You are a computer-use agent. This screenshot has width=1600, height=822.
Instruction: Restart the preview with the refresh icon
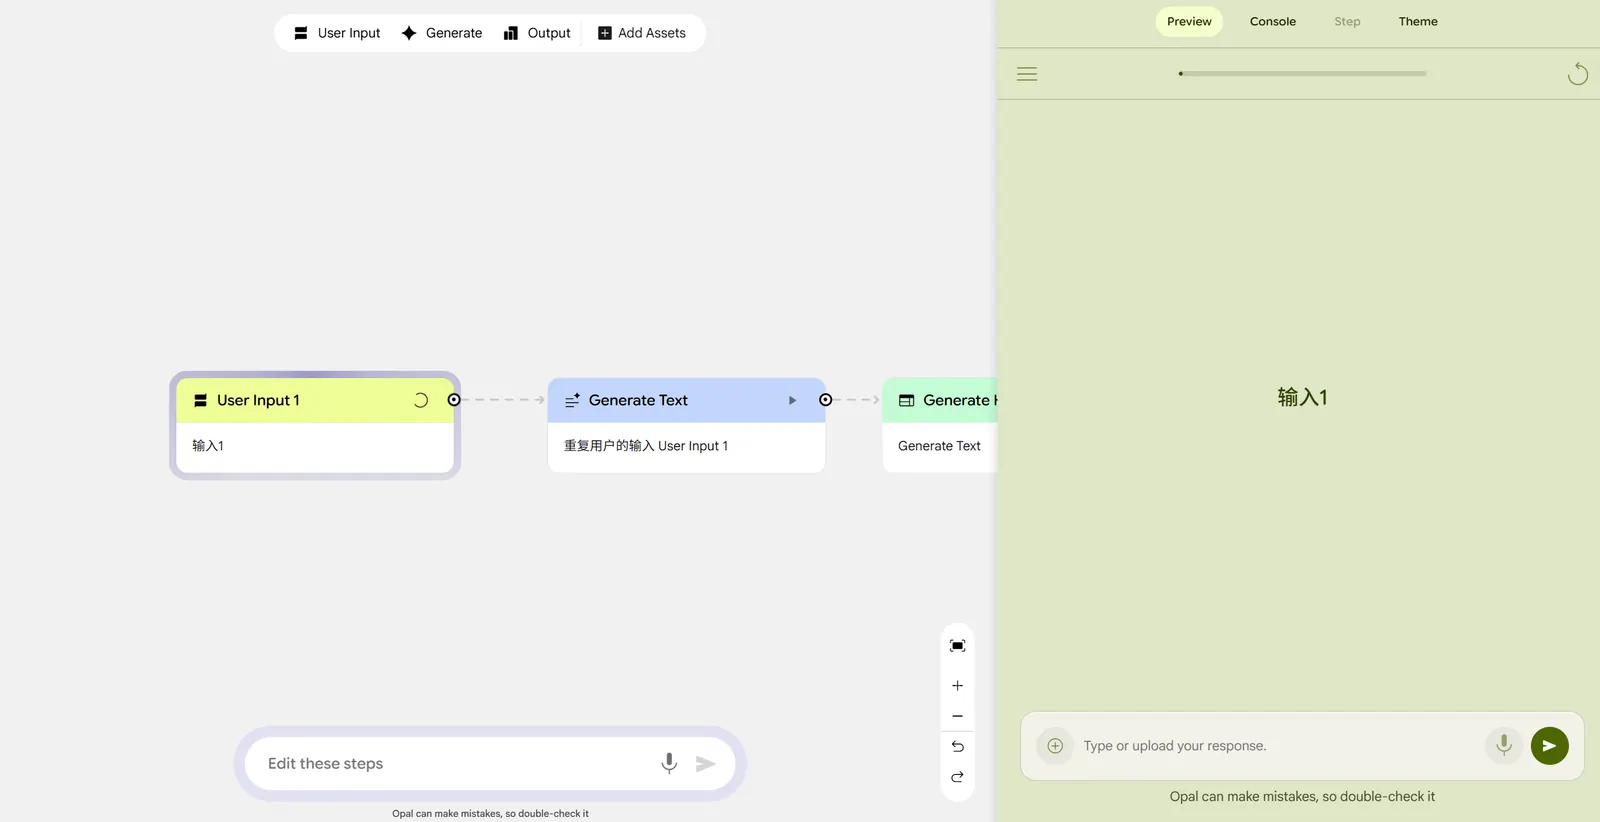coord(1577,74)
